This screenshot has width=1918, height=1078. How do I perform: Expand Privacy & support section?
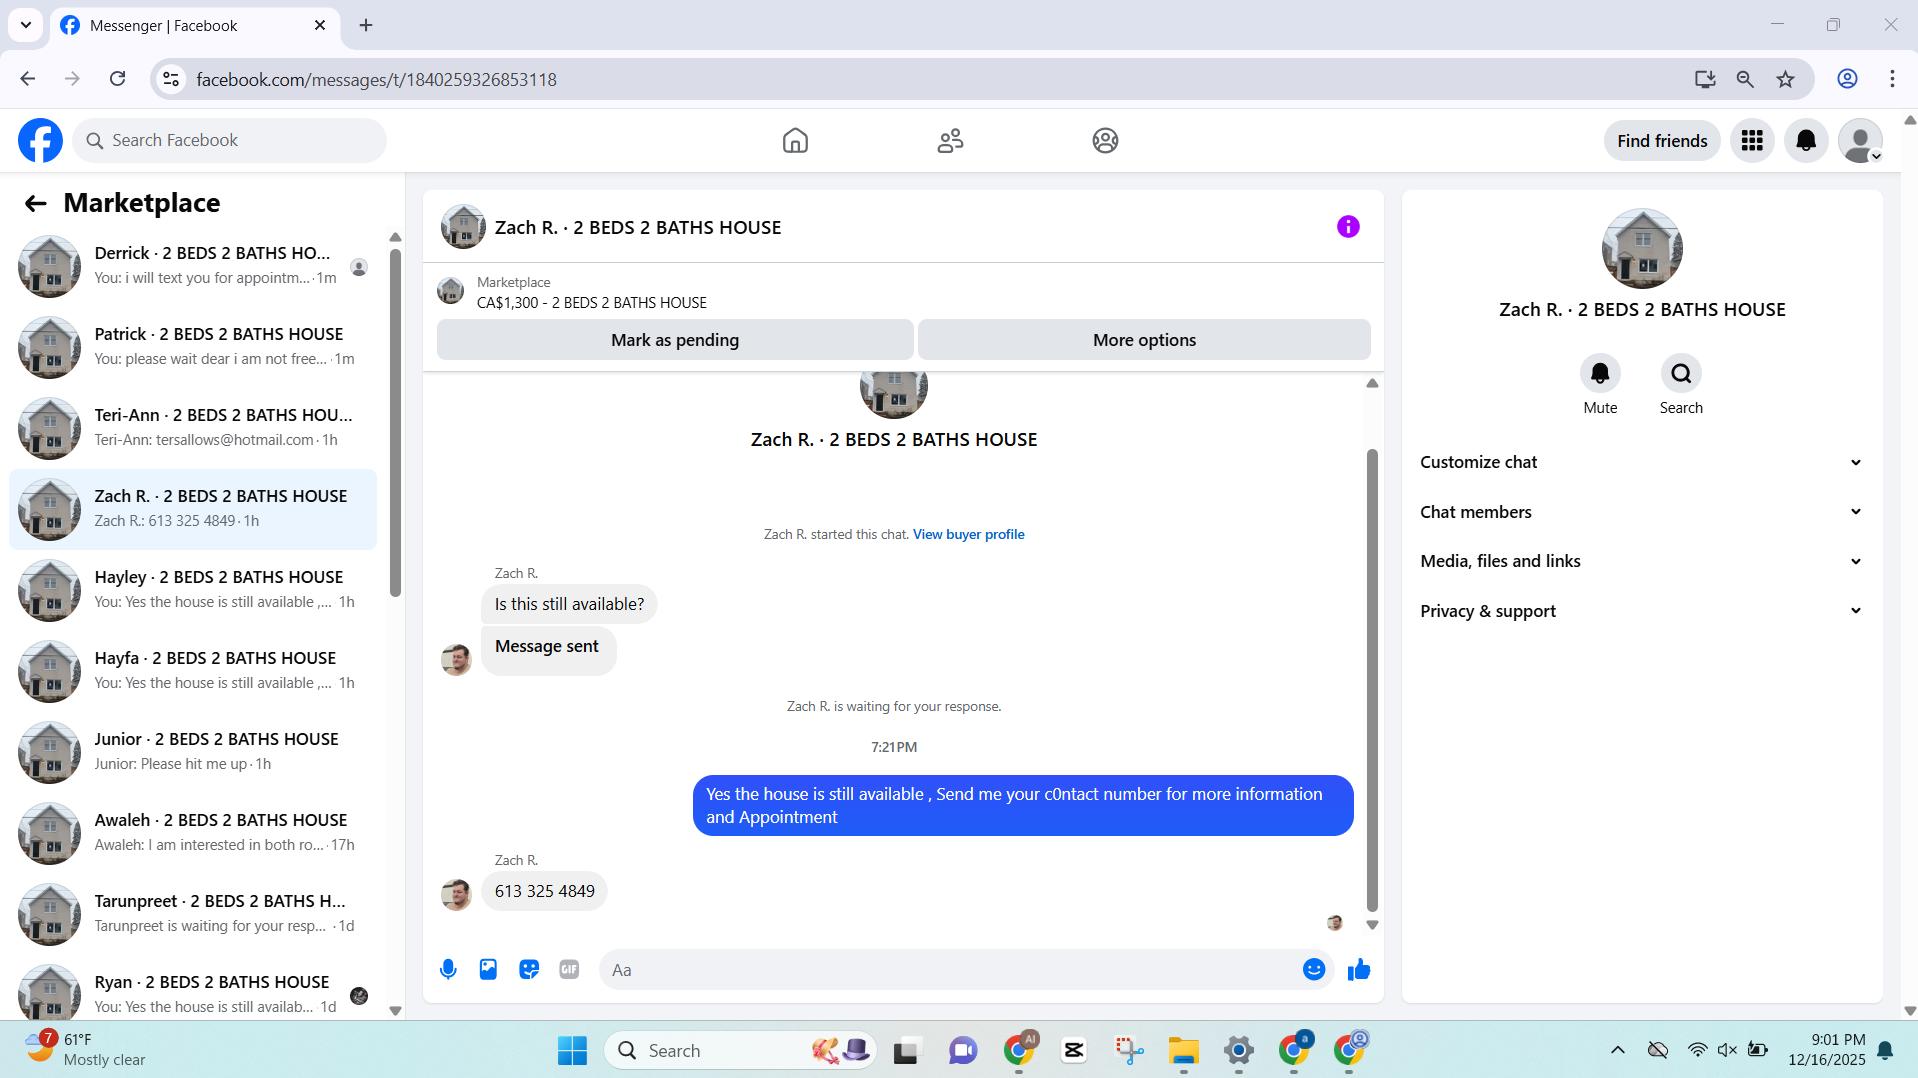click(1641, 611)
